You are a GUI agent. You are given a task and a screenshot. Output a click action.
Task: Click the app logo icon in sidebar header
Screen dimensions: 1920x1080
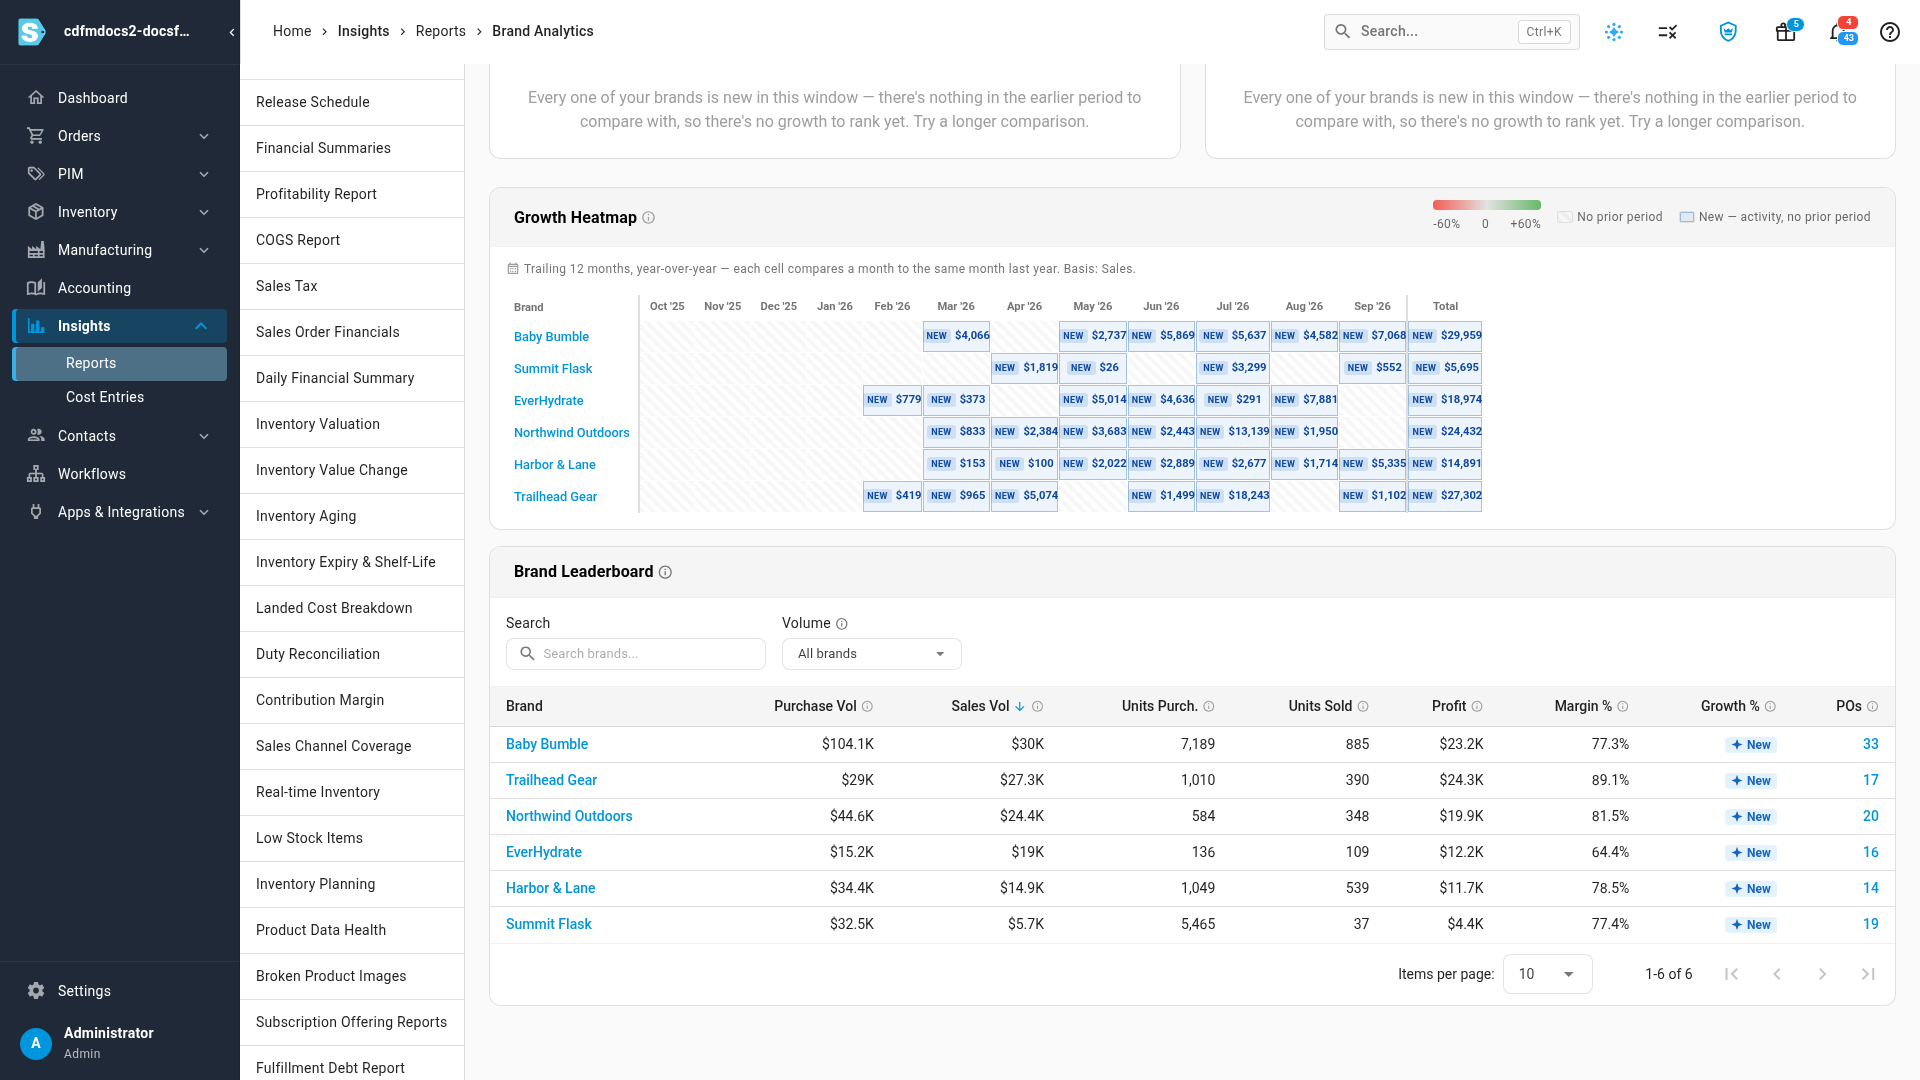[x=32, y=32]
